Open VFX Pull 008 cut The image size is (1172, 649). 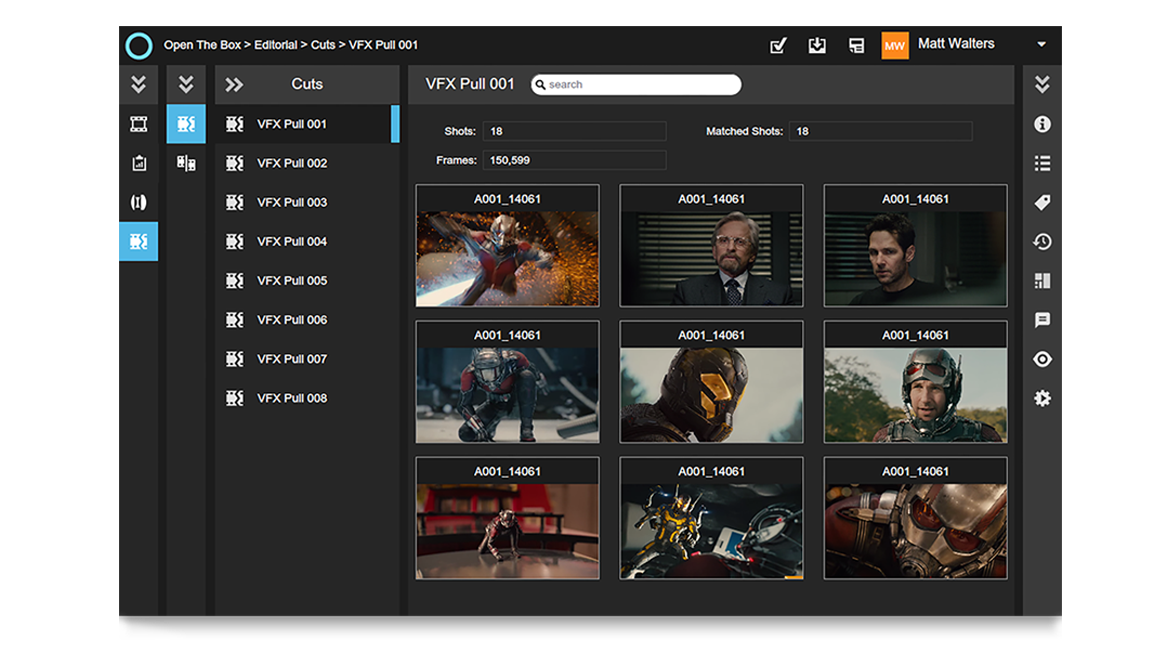307,398
